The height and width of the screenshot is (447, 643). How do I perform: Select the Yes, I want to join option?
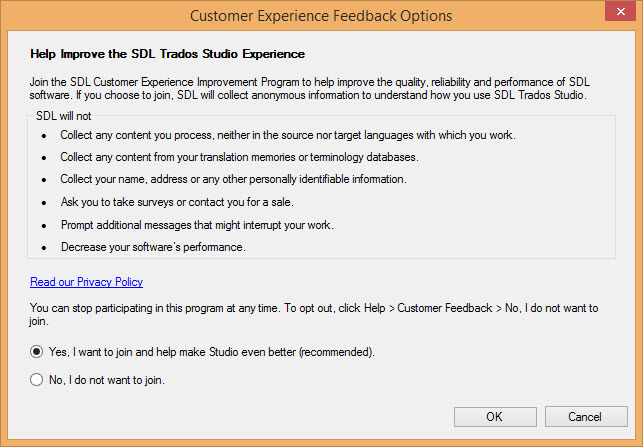37,352
